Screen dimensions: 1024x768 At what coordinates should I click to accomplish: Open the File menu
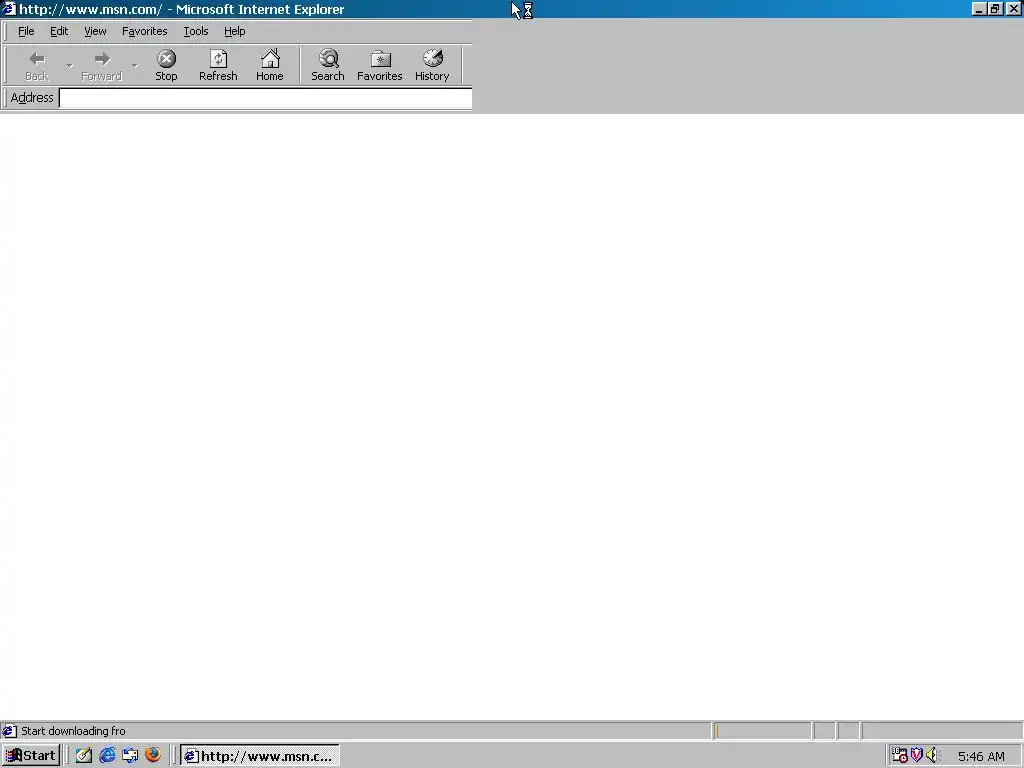click(26, 31)
